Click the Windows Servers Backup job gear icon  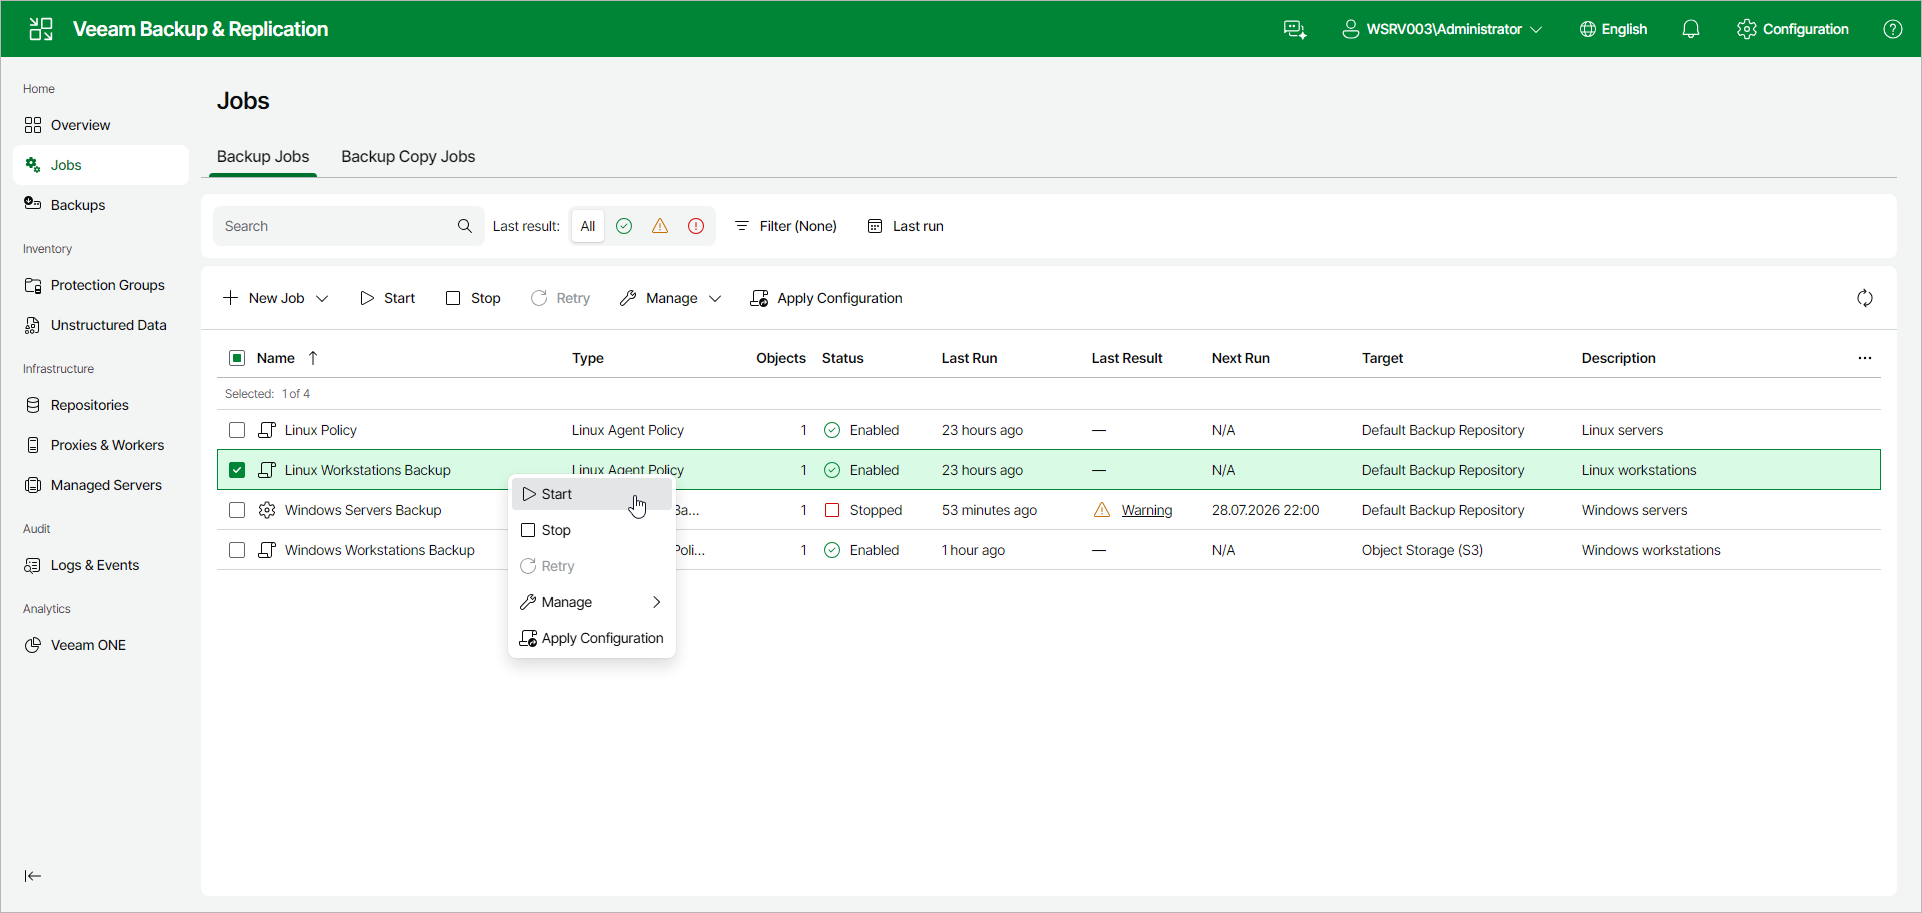click(x=267, y=510)
